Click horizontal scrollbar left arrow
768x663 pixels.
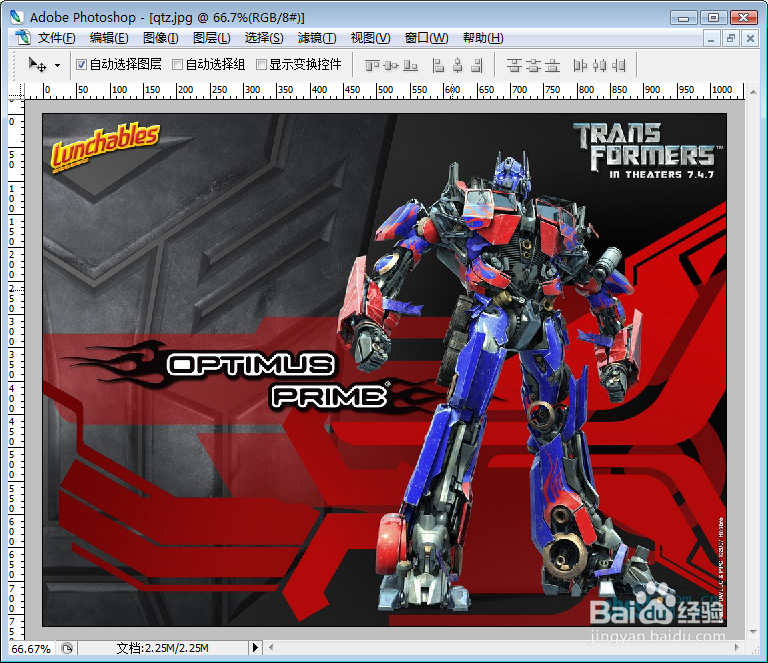point(270,648)
